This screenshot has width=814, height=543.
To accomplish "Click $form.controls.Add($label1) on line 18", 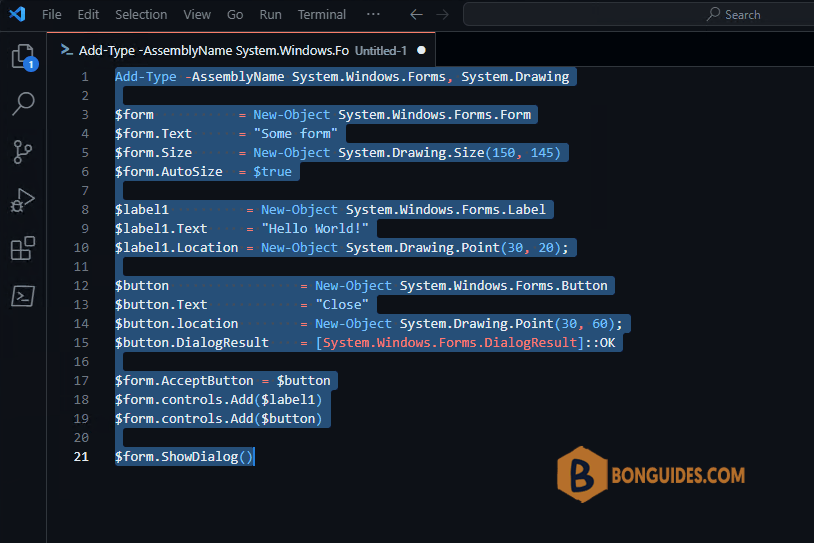I will (x=219, y=400).
